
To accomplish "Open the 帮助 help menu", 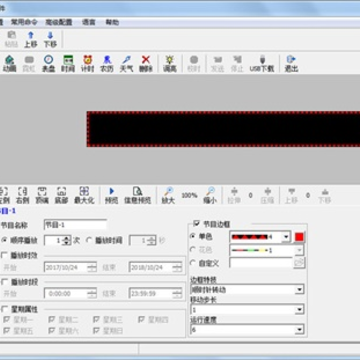I will 112,22.
